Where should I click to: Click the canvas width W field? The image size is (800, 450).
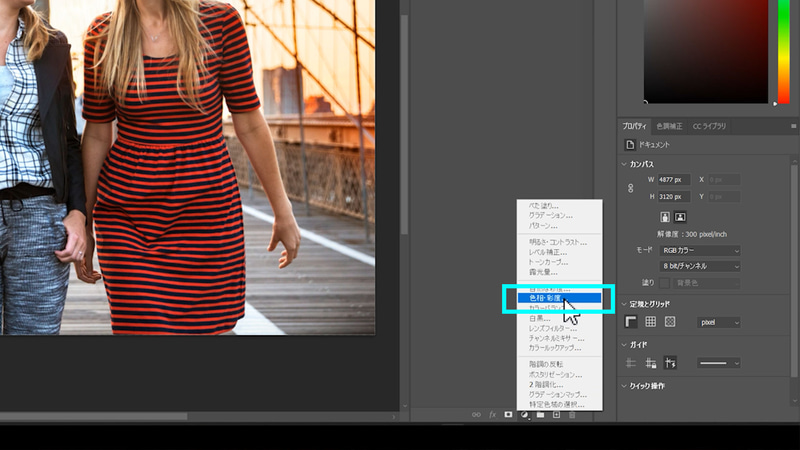pyautogui.click(x=674, y=180)
